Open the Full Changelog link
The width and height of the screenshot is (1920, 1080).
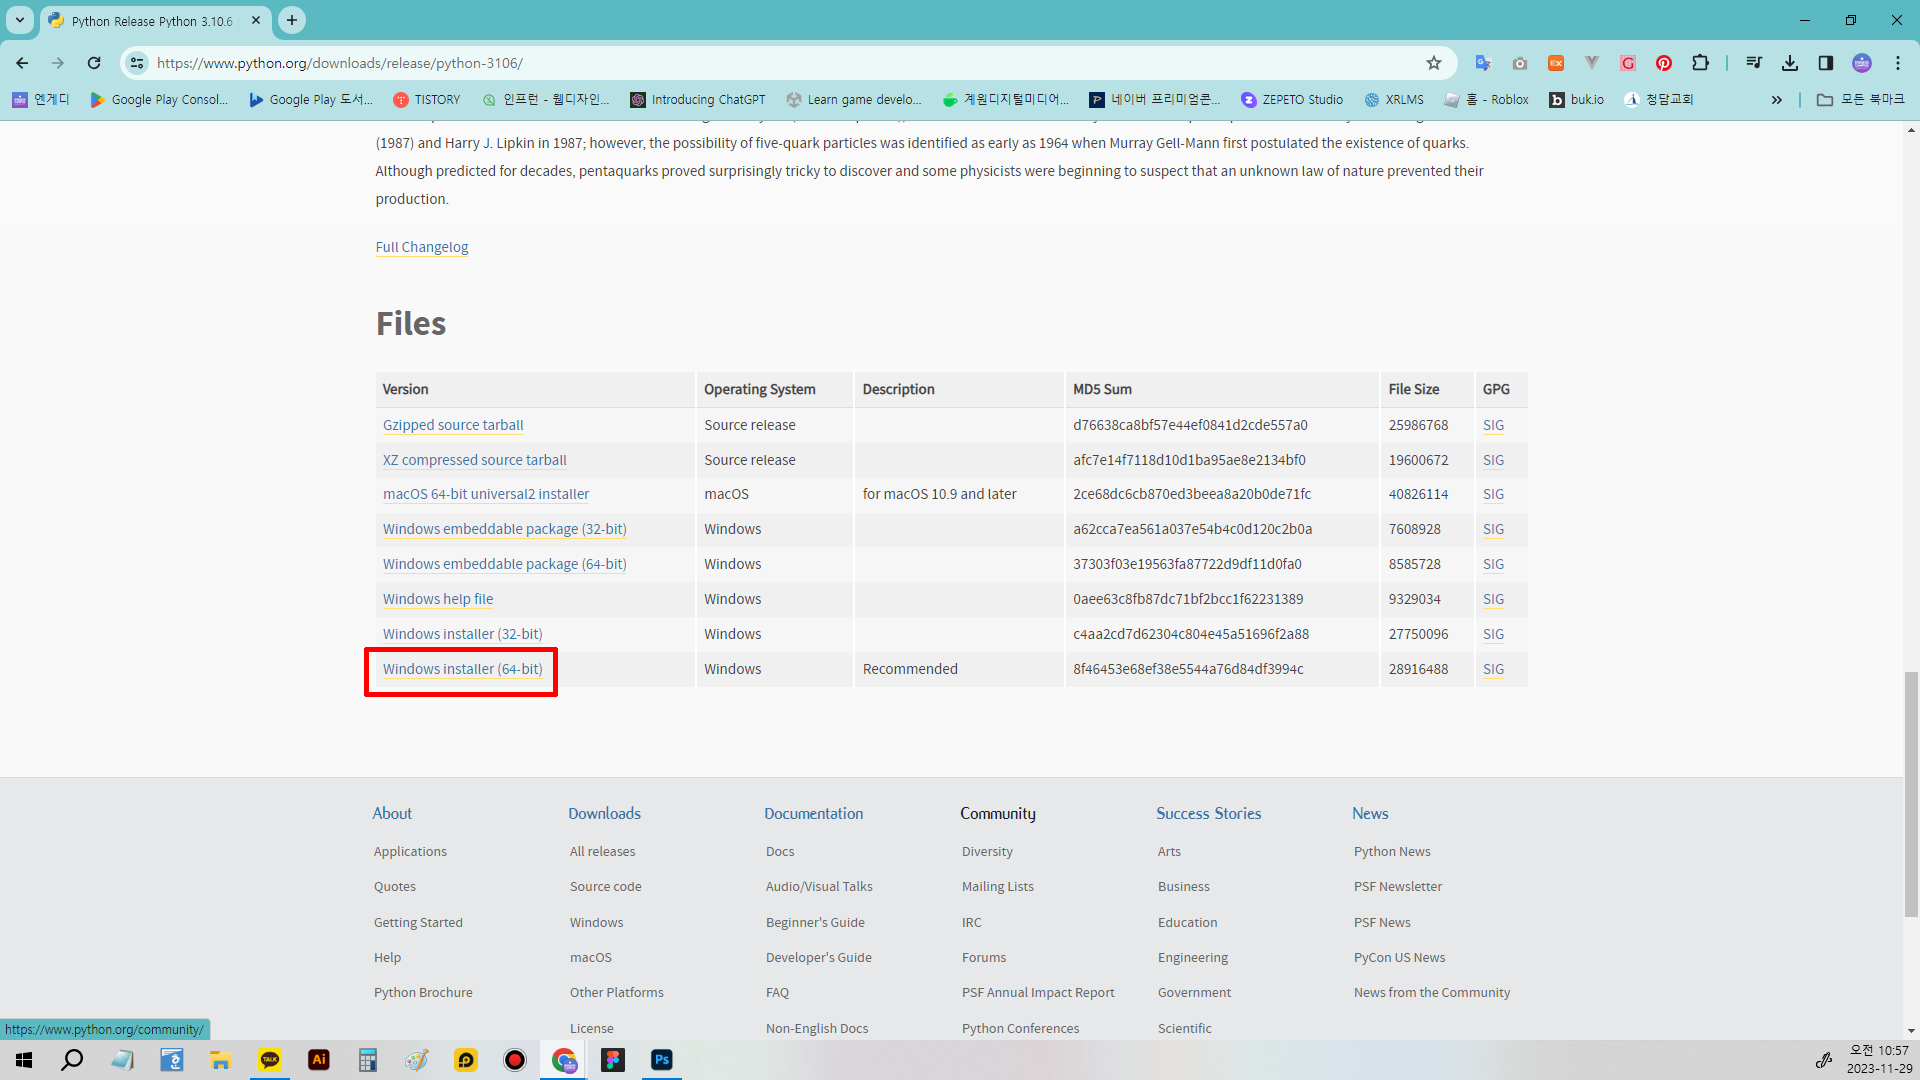coord(421,247)
